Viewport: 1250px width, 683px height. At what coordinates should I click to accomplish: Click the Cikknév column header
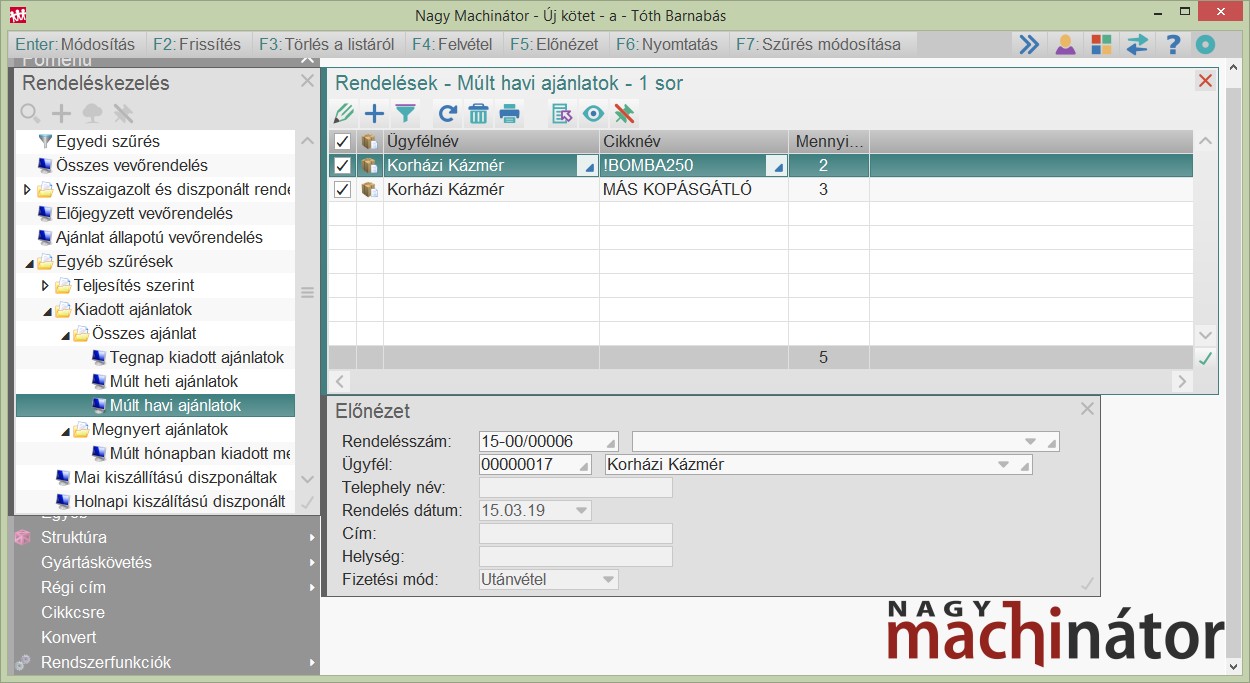(694, 142)
